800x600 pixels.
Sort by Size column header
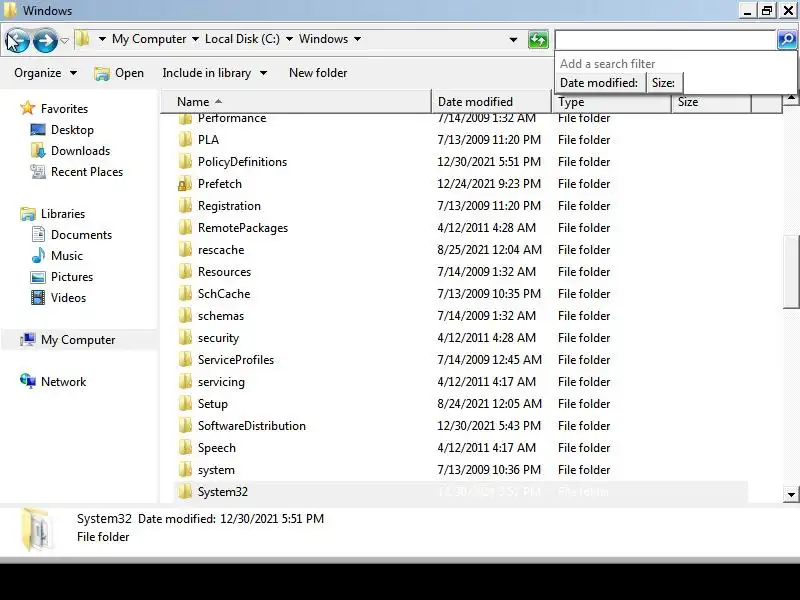pyautogui.click(x=711, y=102)
